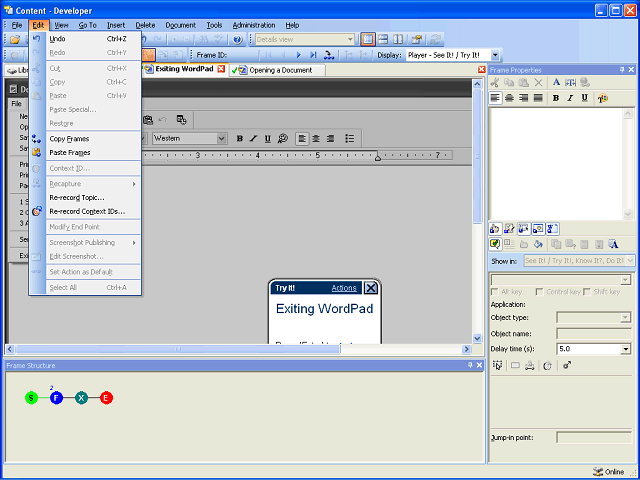Close the Try It! bubble window
Screen dimensions: 640x480
(371, 288)
